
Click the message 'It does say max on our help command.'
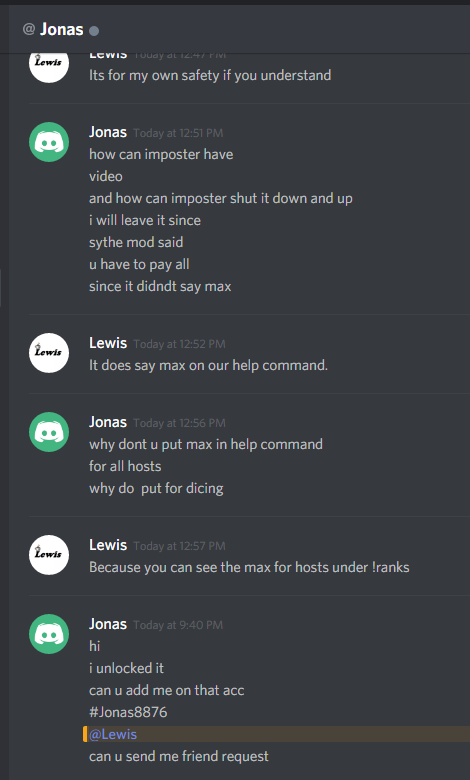208,365
